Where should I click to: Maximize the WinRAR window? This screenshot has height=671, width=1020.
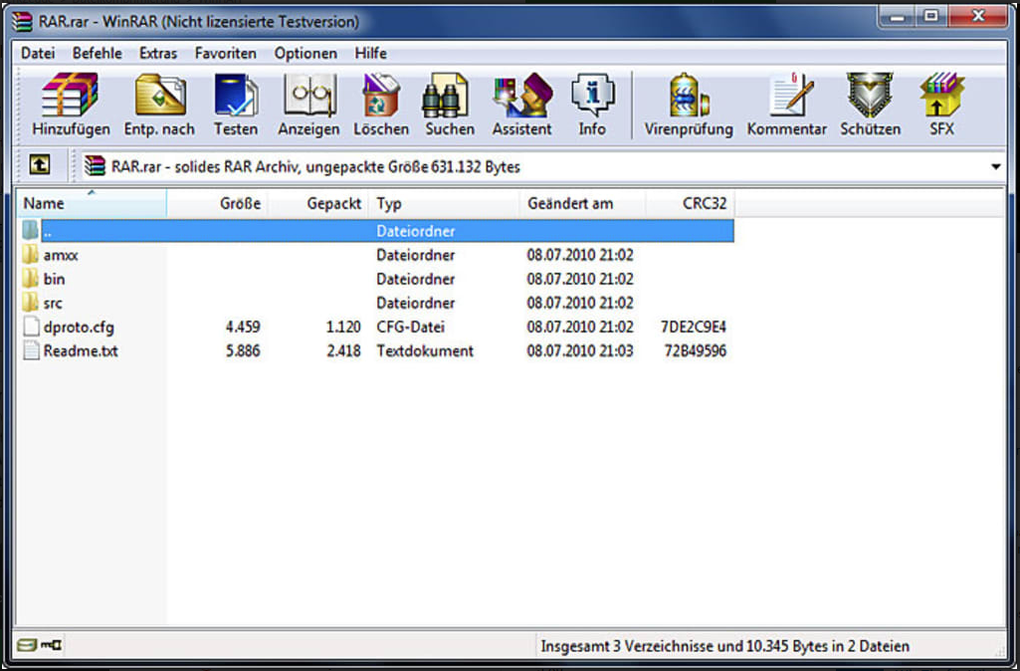point(932,16)
